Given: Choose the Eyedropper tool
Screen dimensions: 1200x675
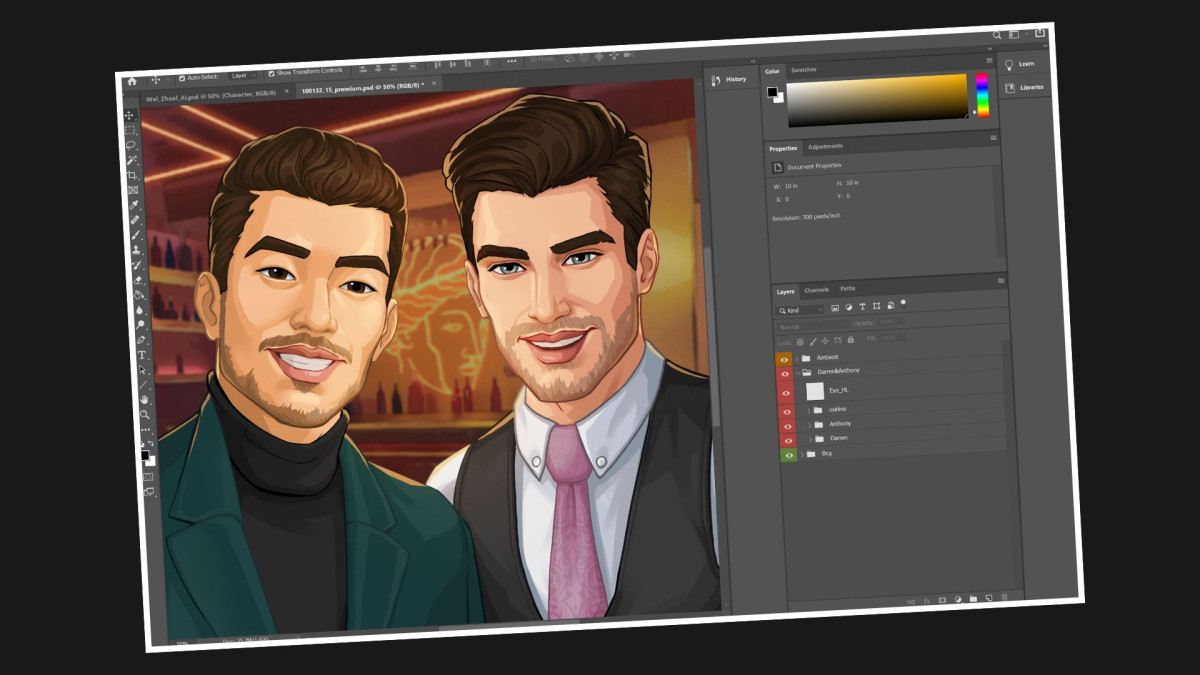Looking at the screenshot, I should [134, 205].
